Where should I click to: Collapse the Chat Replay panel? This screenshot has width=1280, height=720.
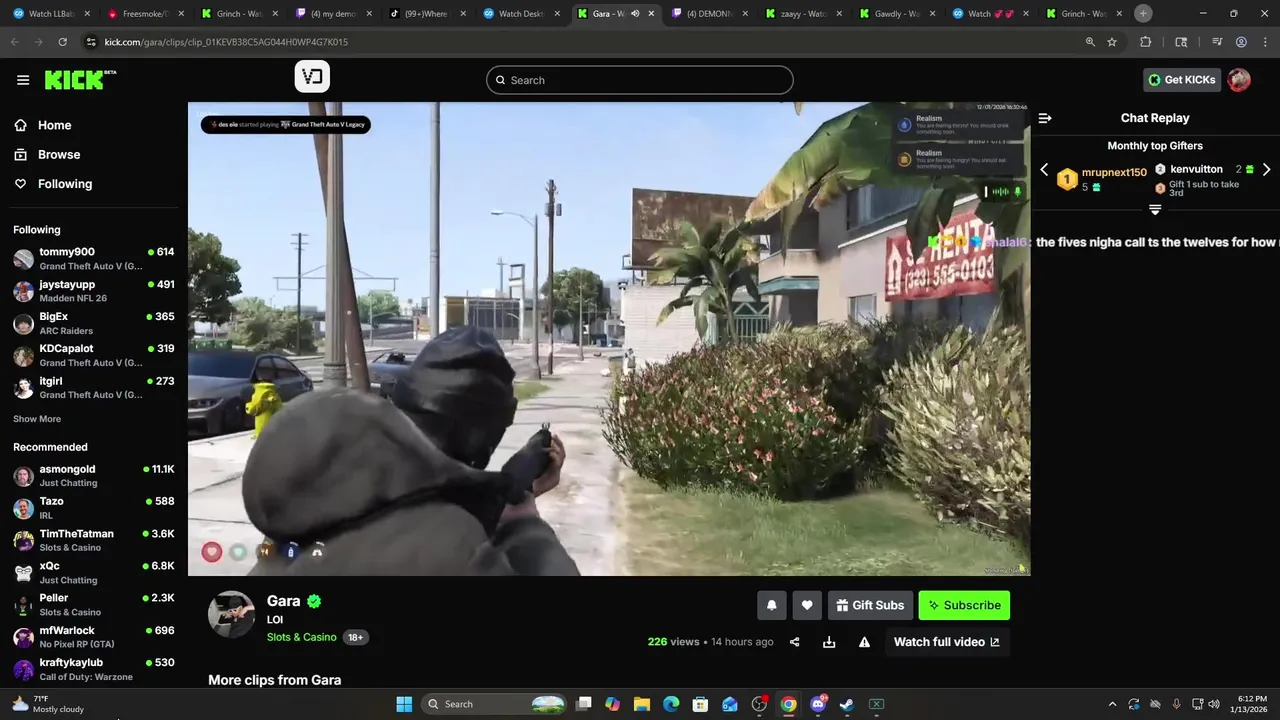(1045, 118)
